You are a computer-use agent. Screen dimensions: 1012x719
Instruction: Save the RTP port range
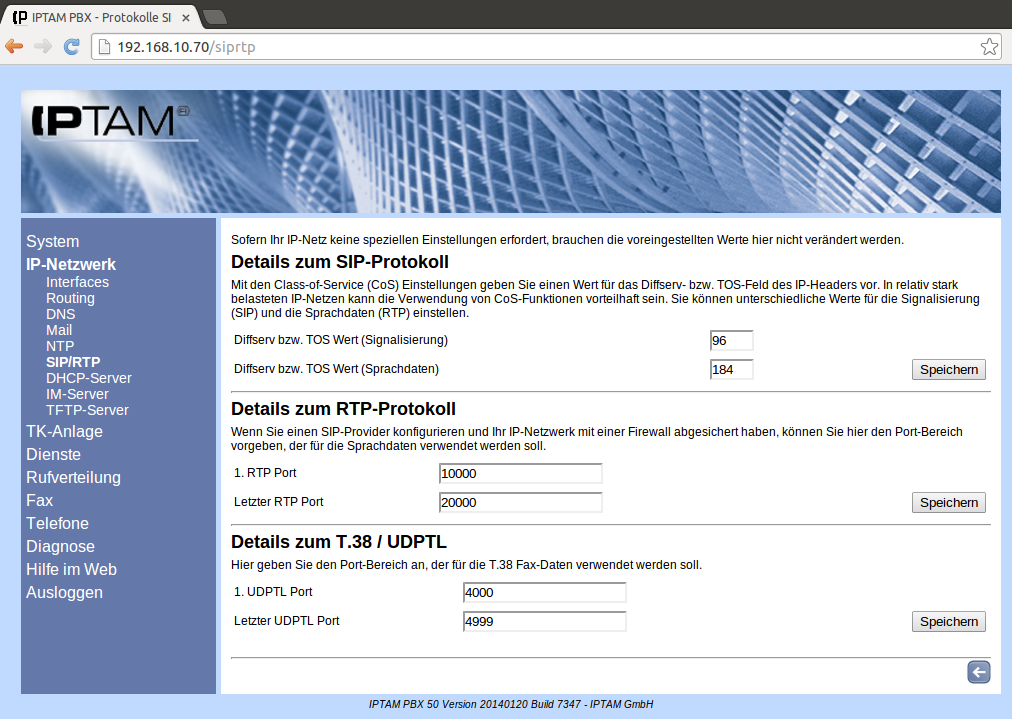(x=948, y=503)
